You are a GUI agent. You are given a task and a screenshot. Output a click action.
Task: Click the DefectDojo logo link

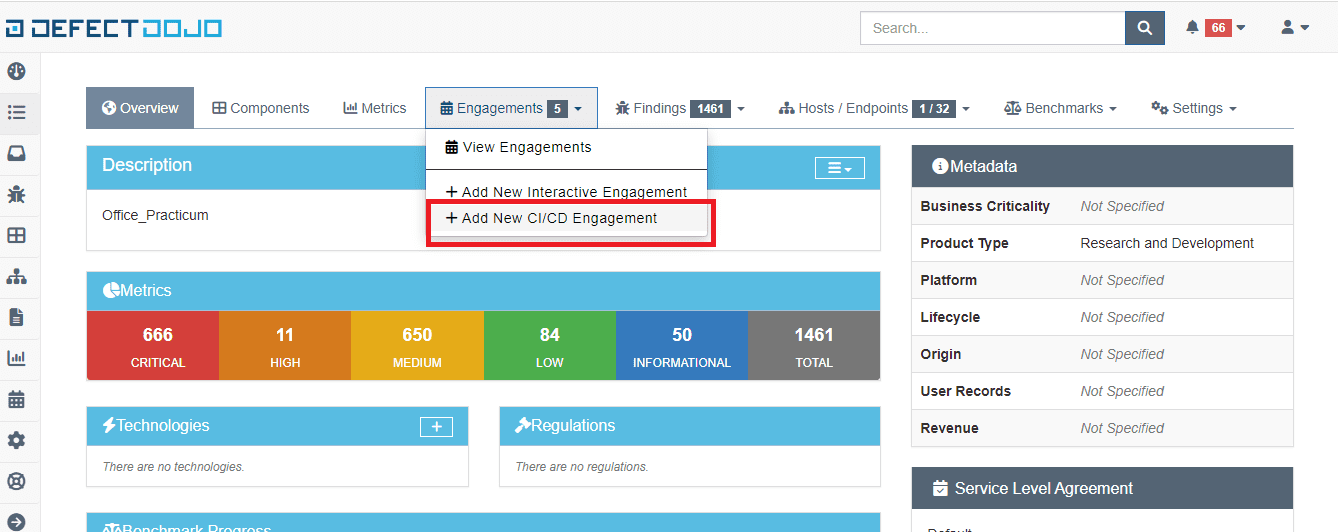112,28
